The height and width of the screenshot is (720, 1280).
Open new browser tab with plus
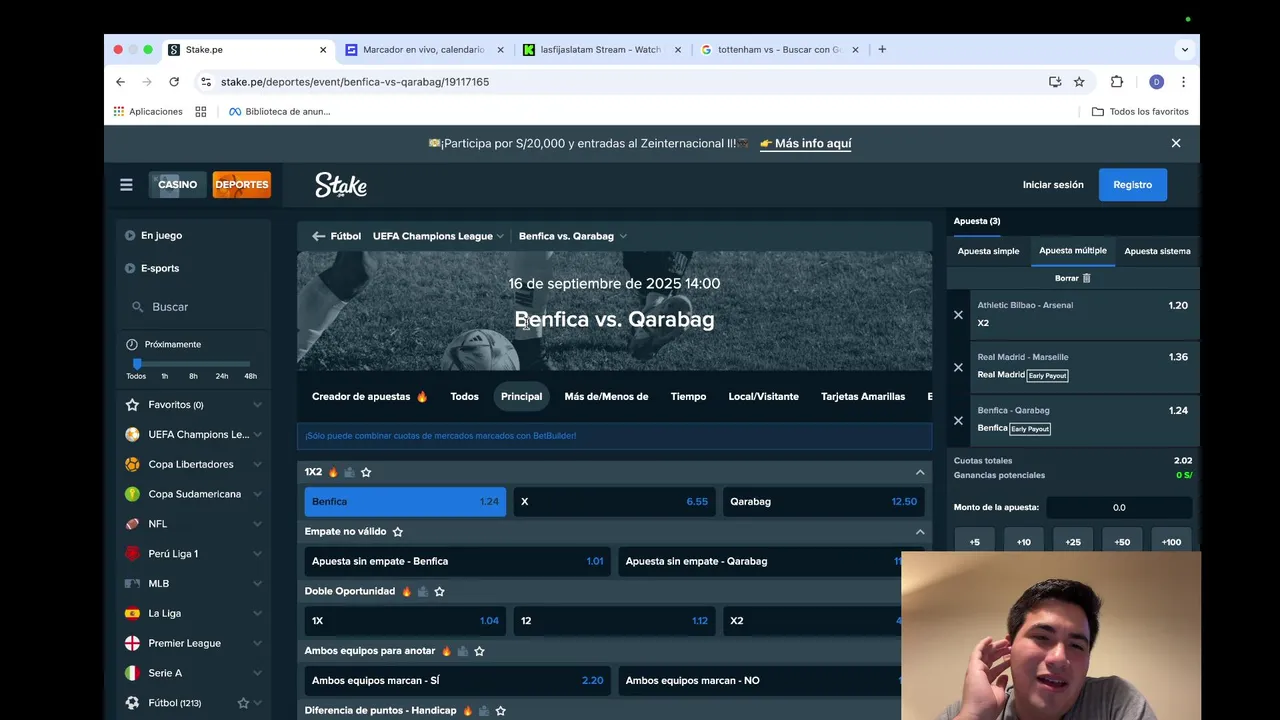point(882,49)
